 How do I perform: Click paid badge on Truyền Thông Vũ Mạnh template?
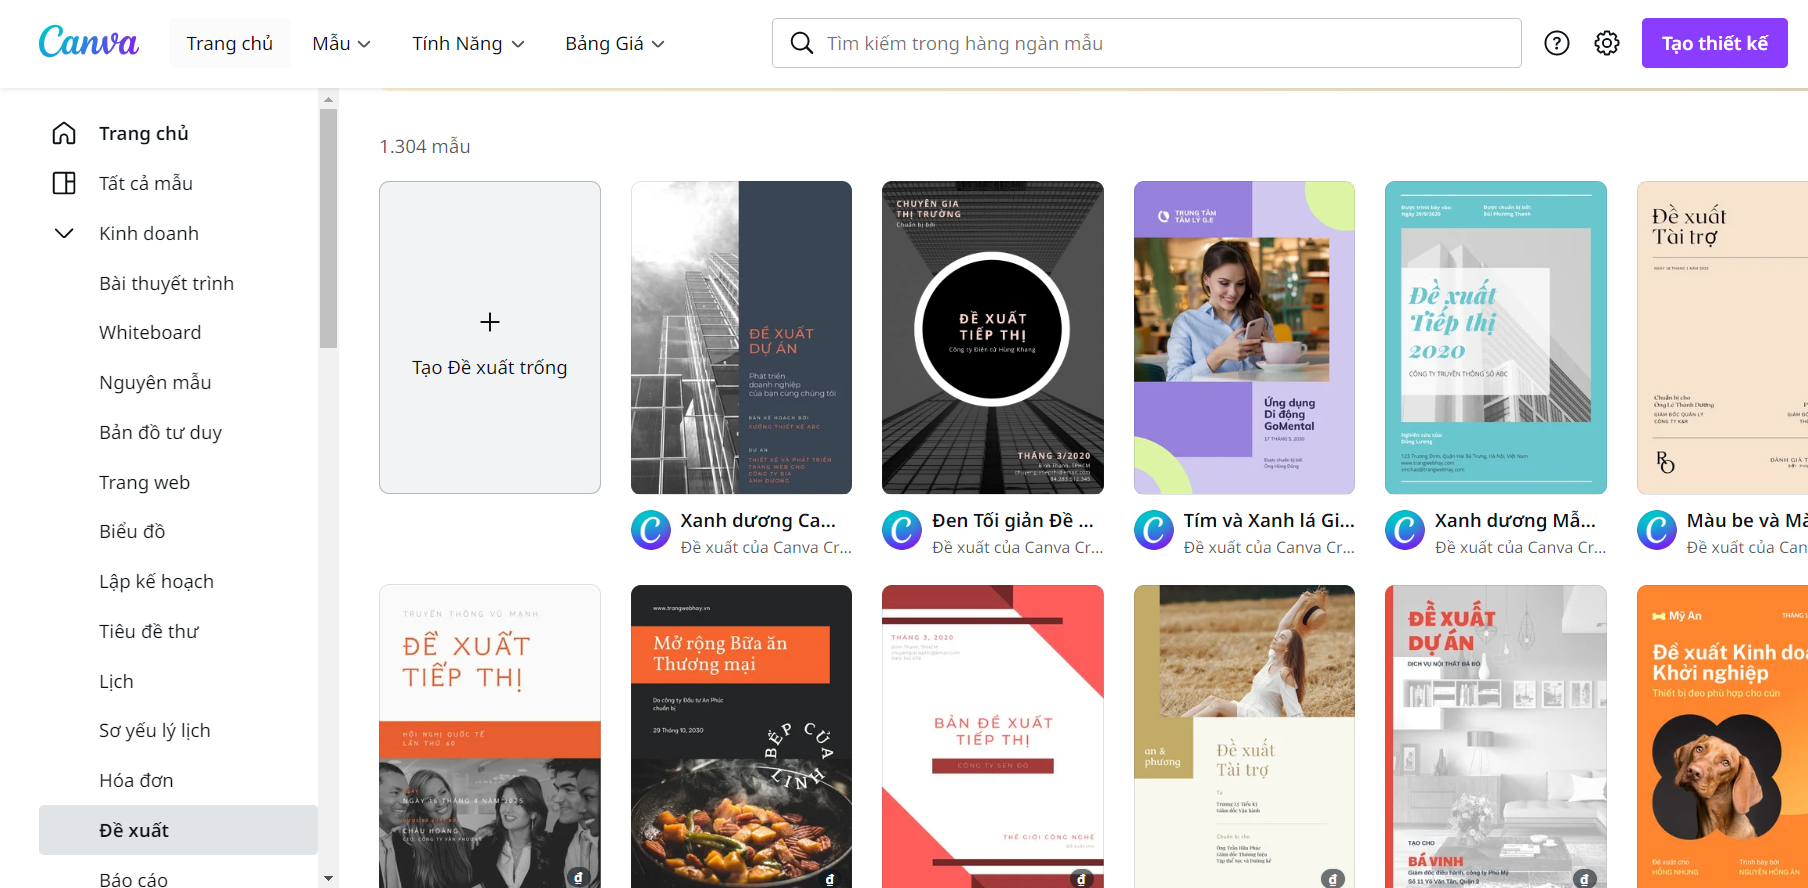pos(578,878)
